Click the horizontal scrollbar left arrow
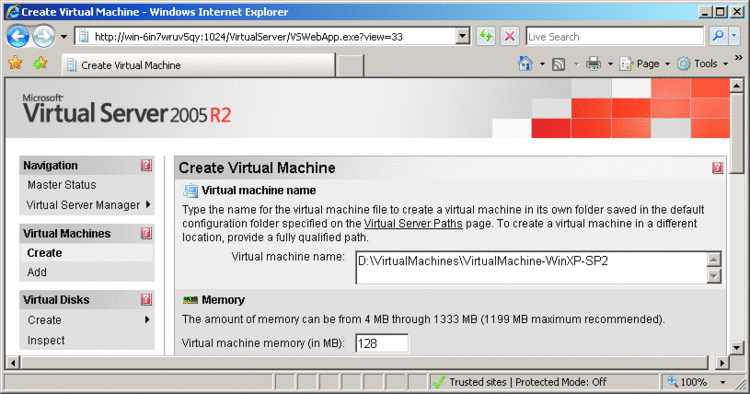This screenshot has height=394, width=750. click(x=13, y=363)
